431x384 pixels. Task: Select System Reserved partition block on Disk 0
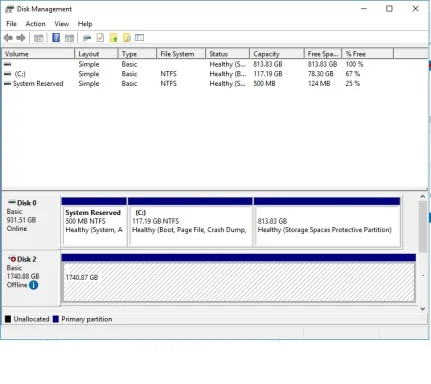94,222
